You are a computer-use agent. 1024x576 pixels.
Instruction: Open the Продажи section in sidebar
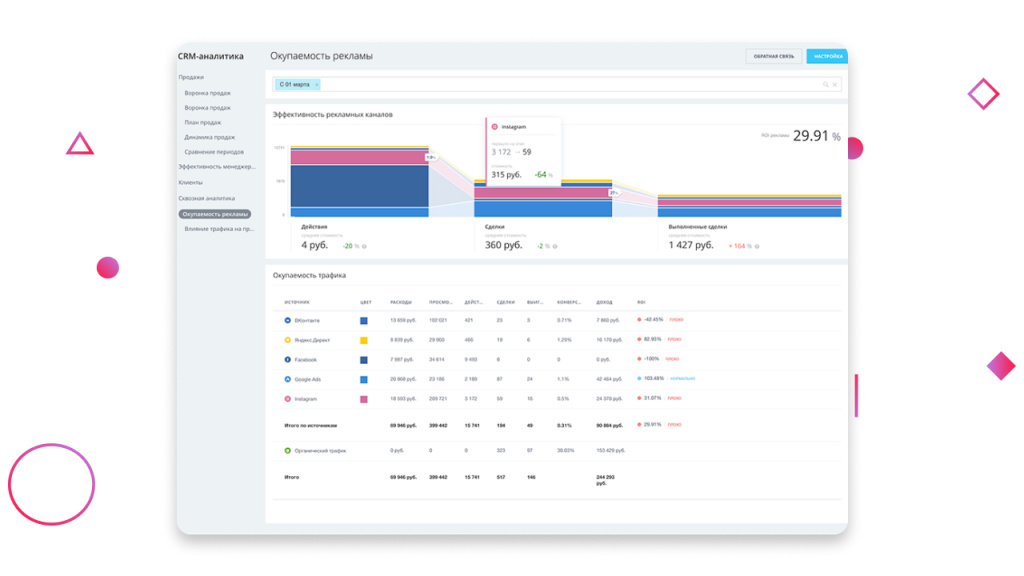tap(191, 77)
